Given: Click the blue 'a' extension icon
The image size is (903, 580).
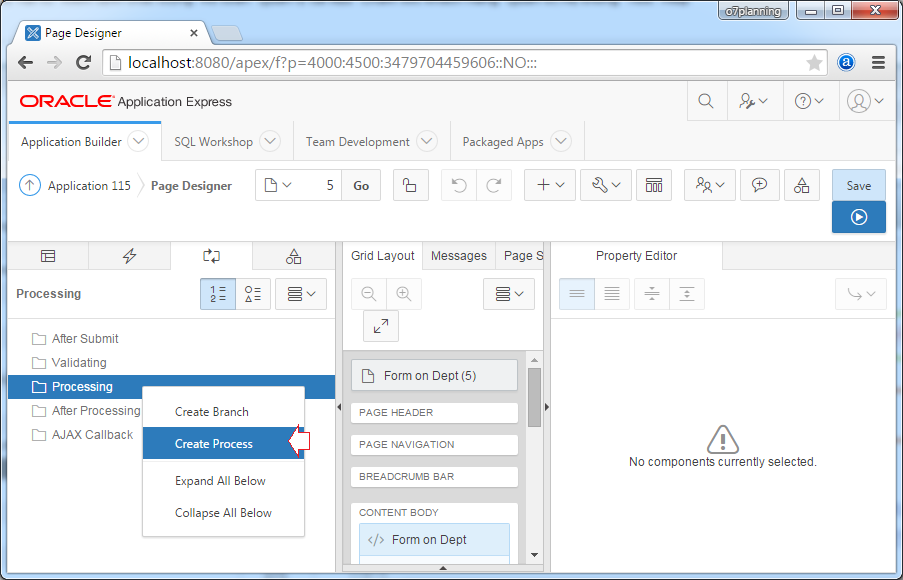Looking at the screenshot, I should pyautogui.click(x=846, y=62).
